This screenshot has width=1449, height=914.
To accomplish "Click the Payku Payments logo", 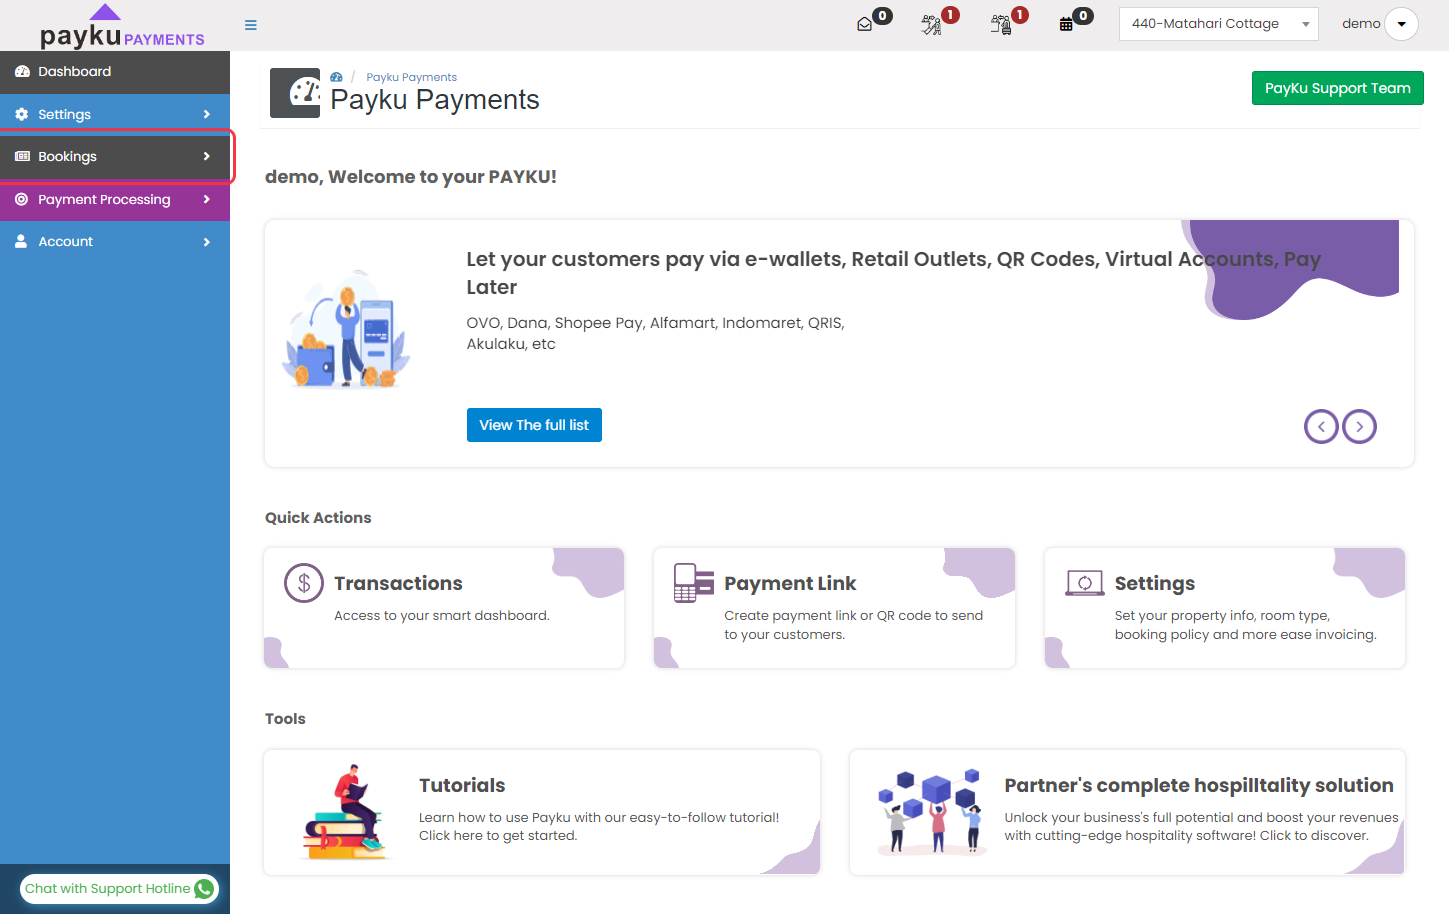I will point(122,27).
